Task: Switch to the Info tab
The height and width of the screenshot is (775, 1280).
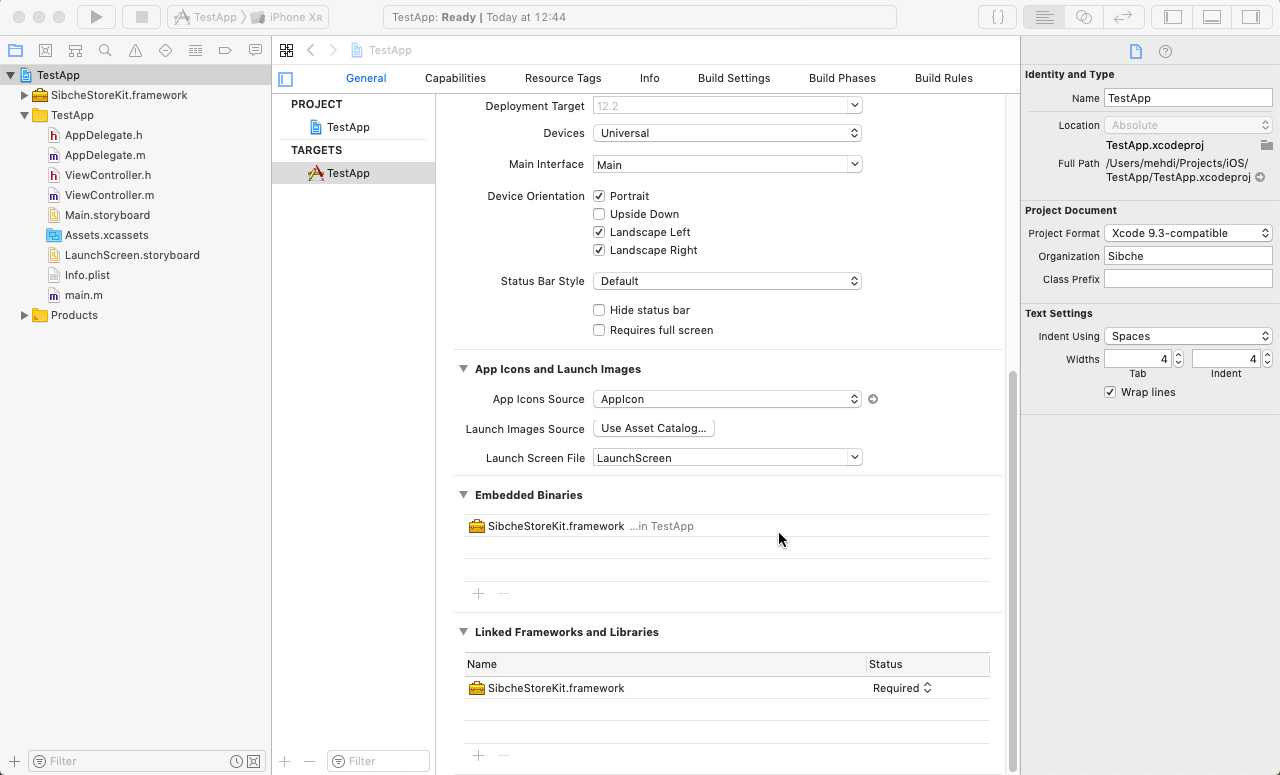Action: point(650,78)
